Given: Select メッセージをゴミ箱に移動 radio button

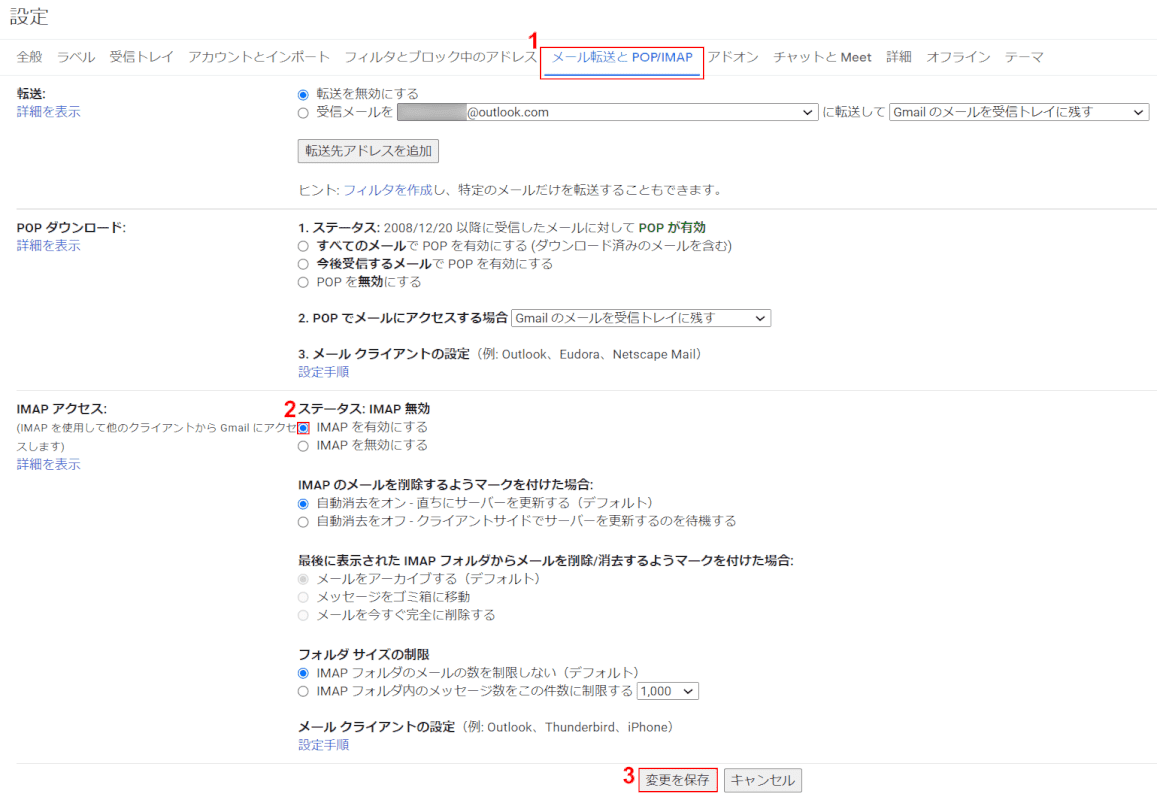Looking at the screenshot, I should click(303, 597).
